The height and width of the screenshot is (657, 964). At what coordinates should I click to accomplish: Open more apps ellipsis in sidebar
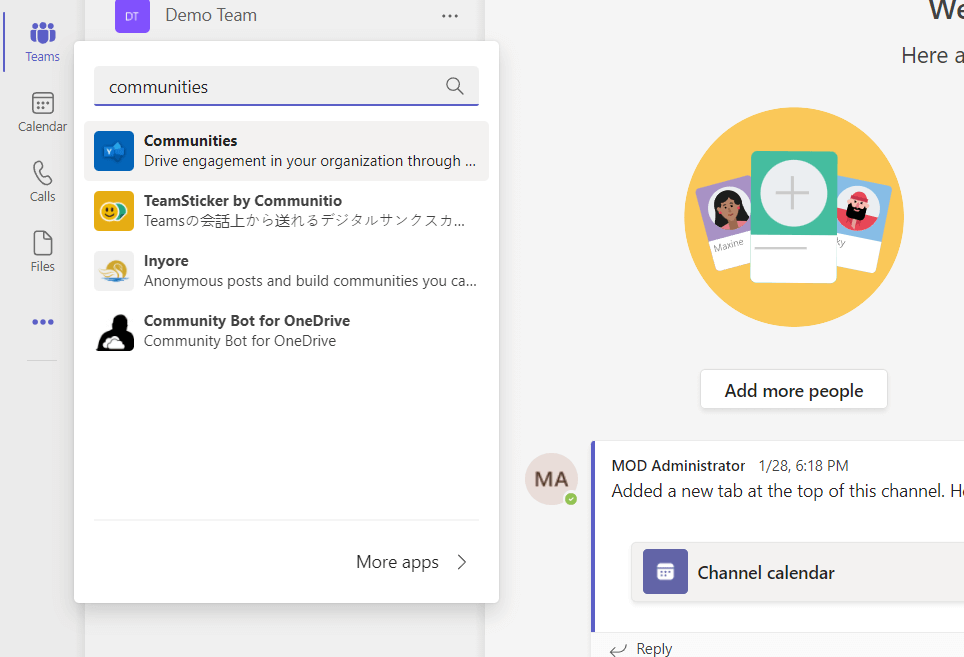(x=42, y=322)
